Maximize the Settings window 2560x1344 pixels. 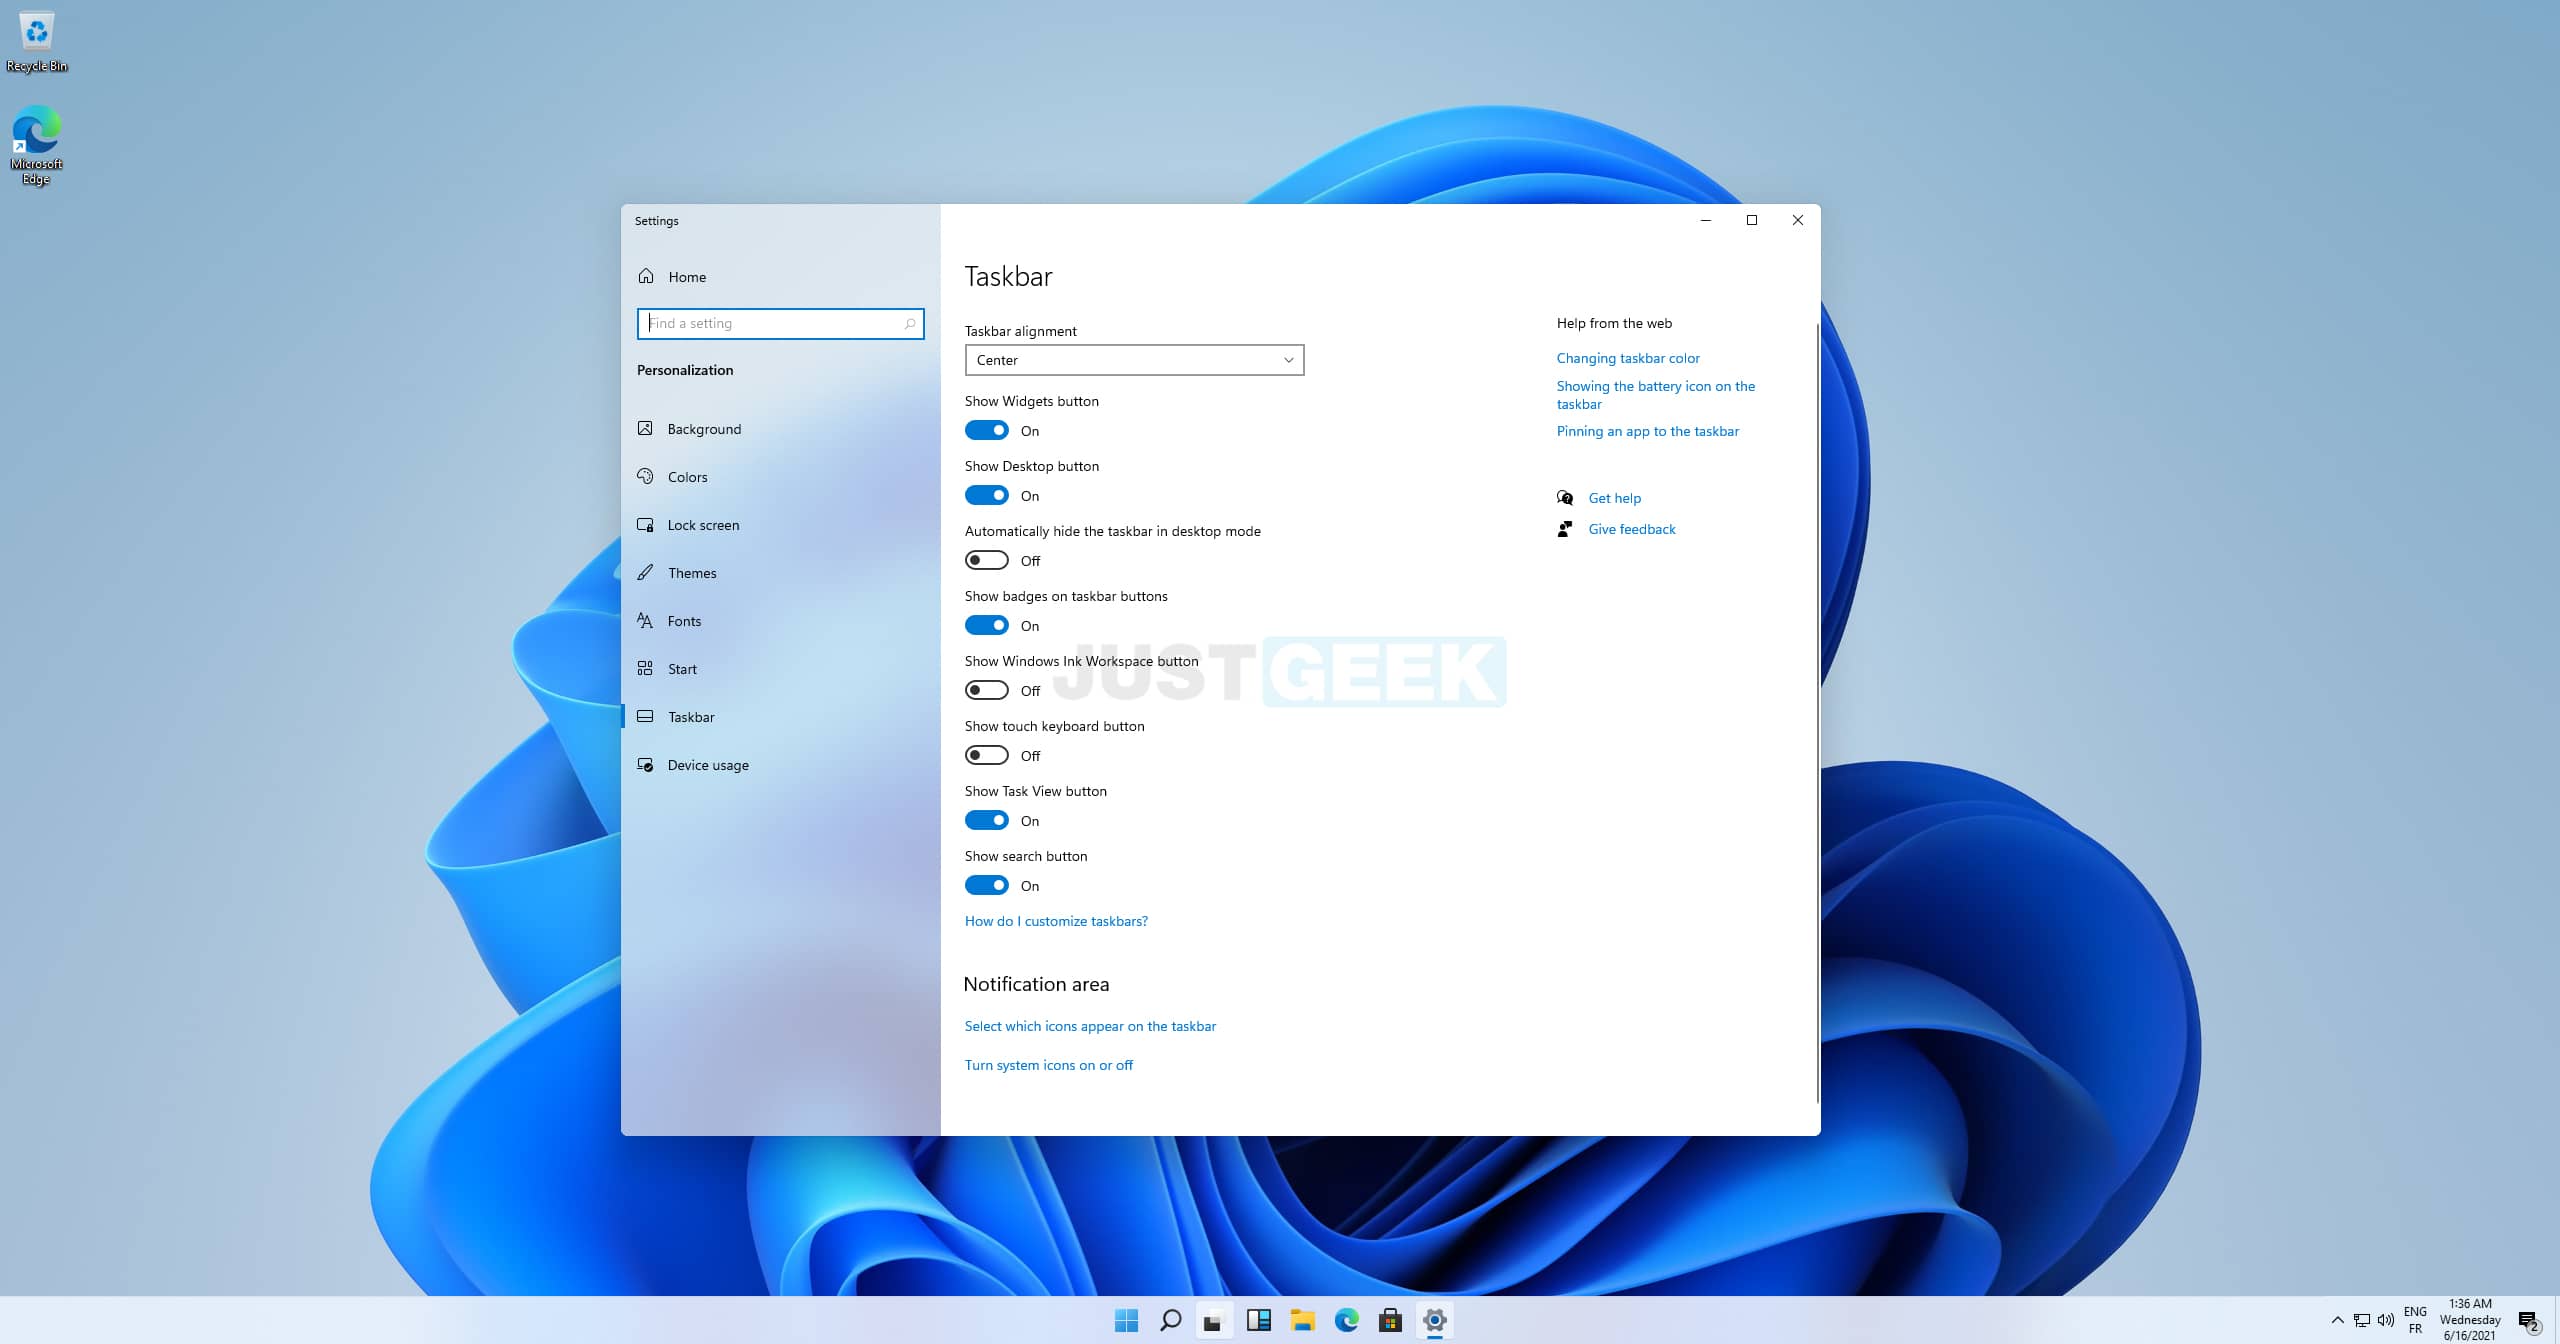tap(1752, 220)
